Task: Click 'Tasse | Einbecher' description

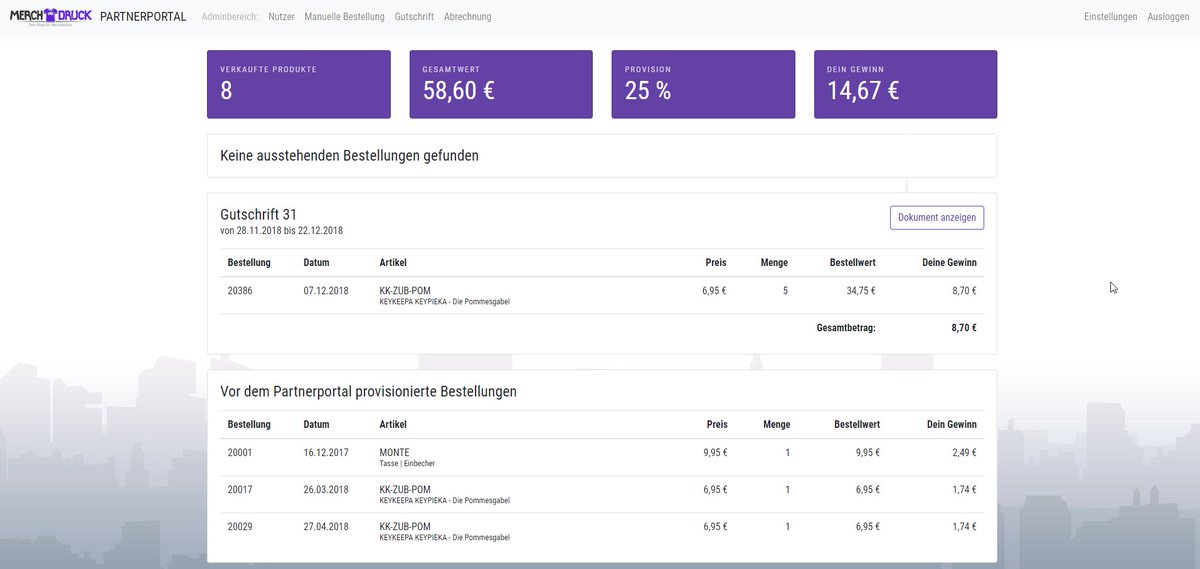Action: pos(407,464)
